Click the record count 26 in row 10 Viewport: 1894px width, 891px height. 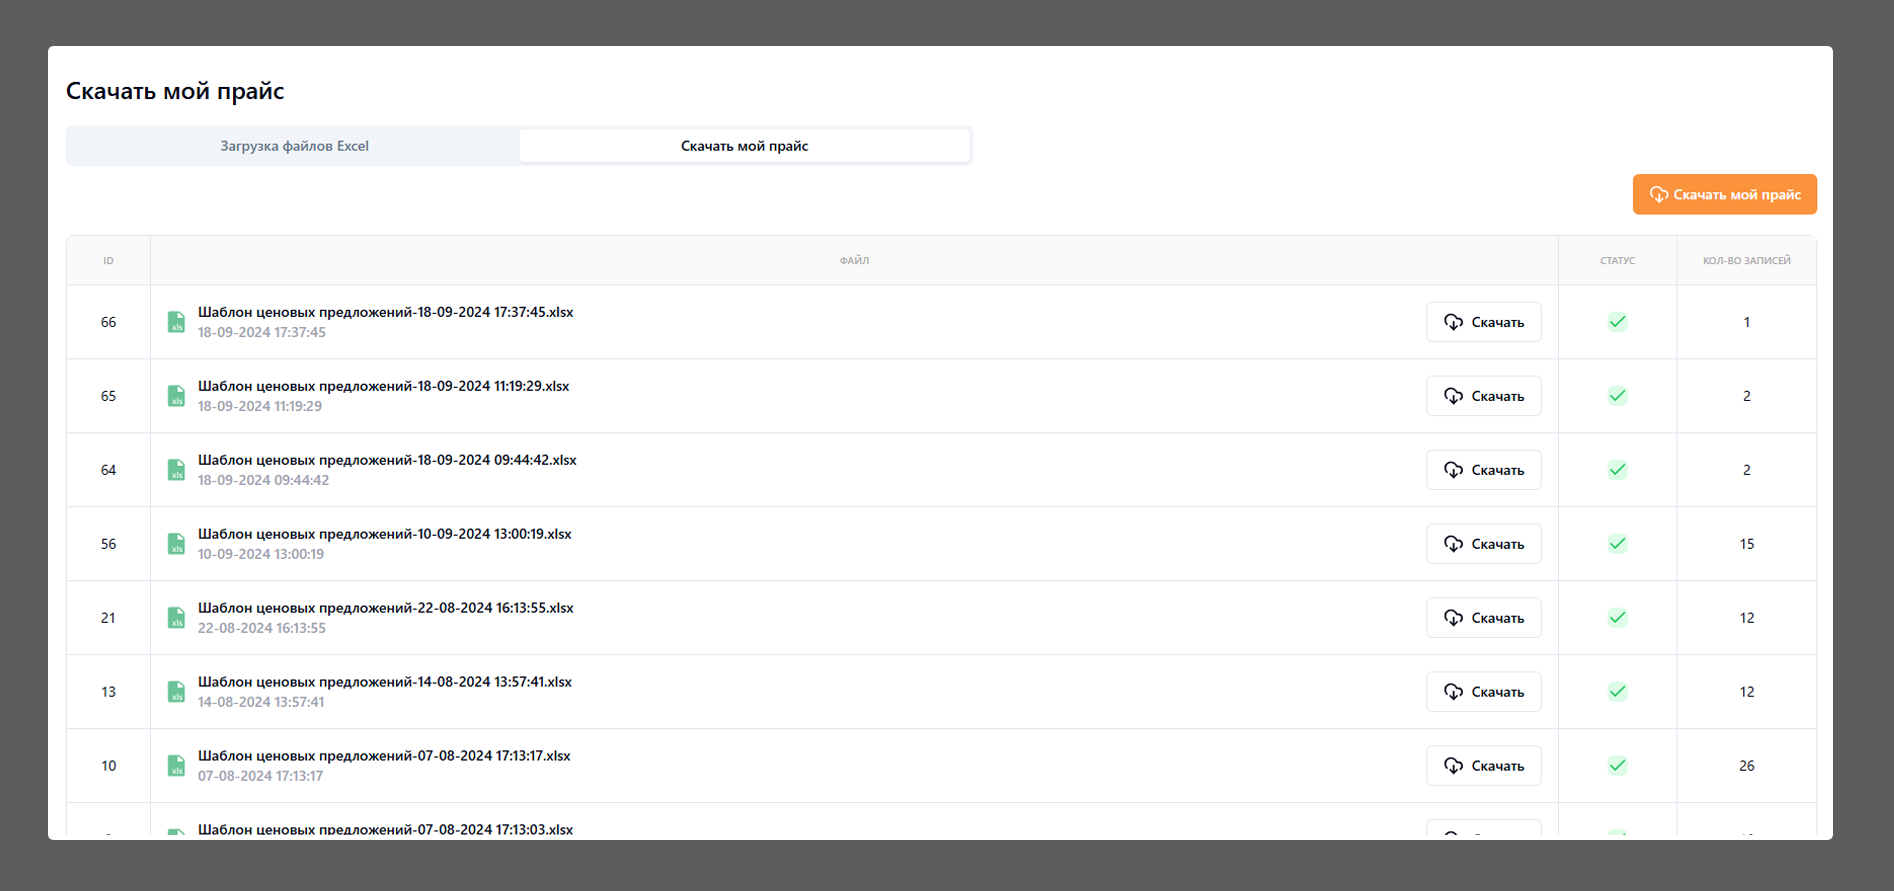(x=1747, y=766)
